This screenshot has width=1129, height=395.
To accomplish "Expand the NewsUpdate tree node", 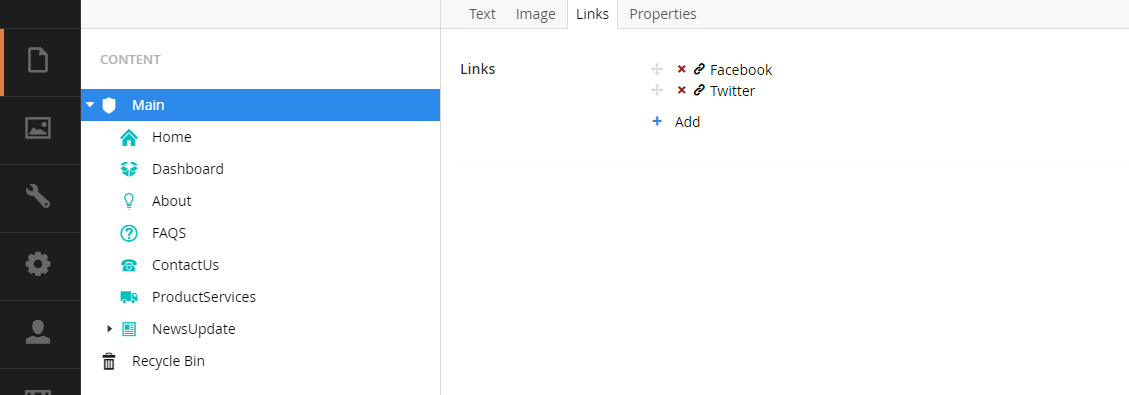I will [x=109, y=329].
